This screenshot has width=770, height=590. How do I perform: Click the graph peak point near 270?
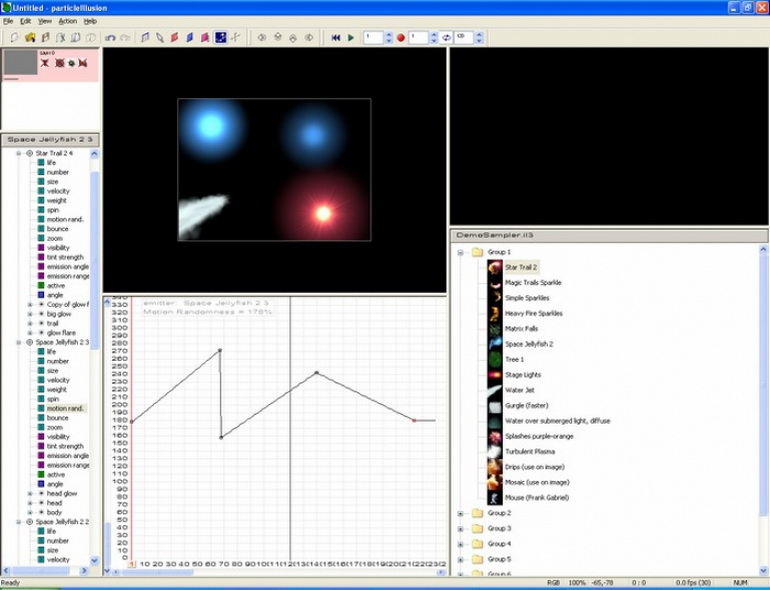219,350
